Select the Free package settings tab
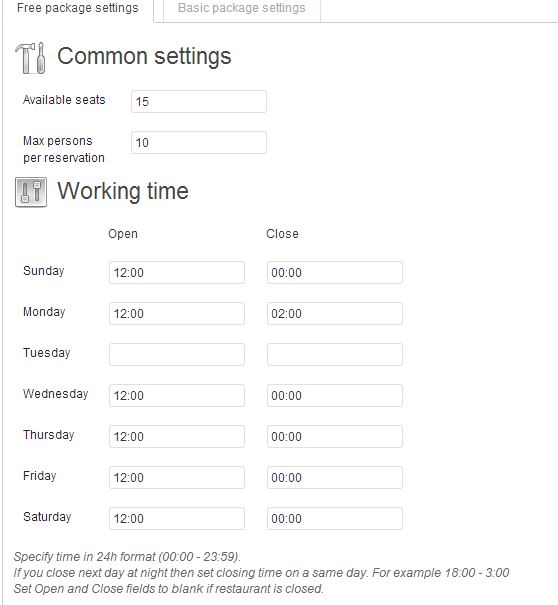Screen dimensions: 558x605 (78, 9)
